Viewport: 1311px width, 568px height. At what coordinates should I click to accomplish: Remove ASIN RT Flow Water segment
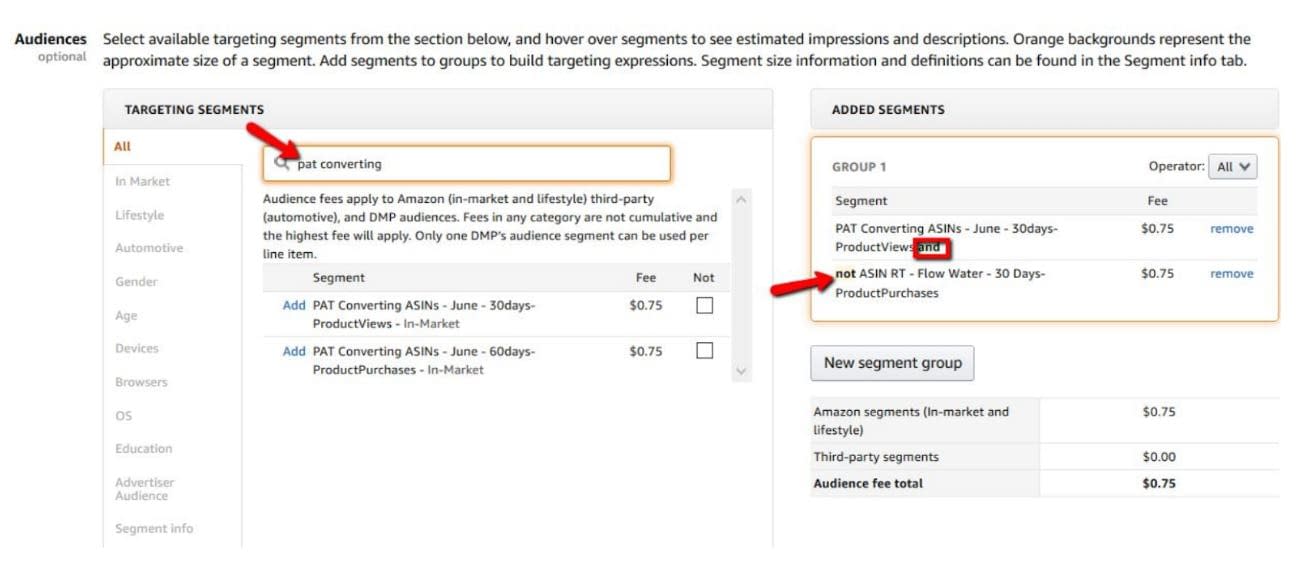coord(1231,274)
